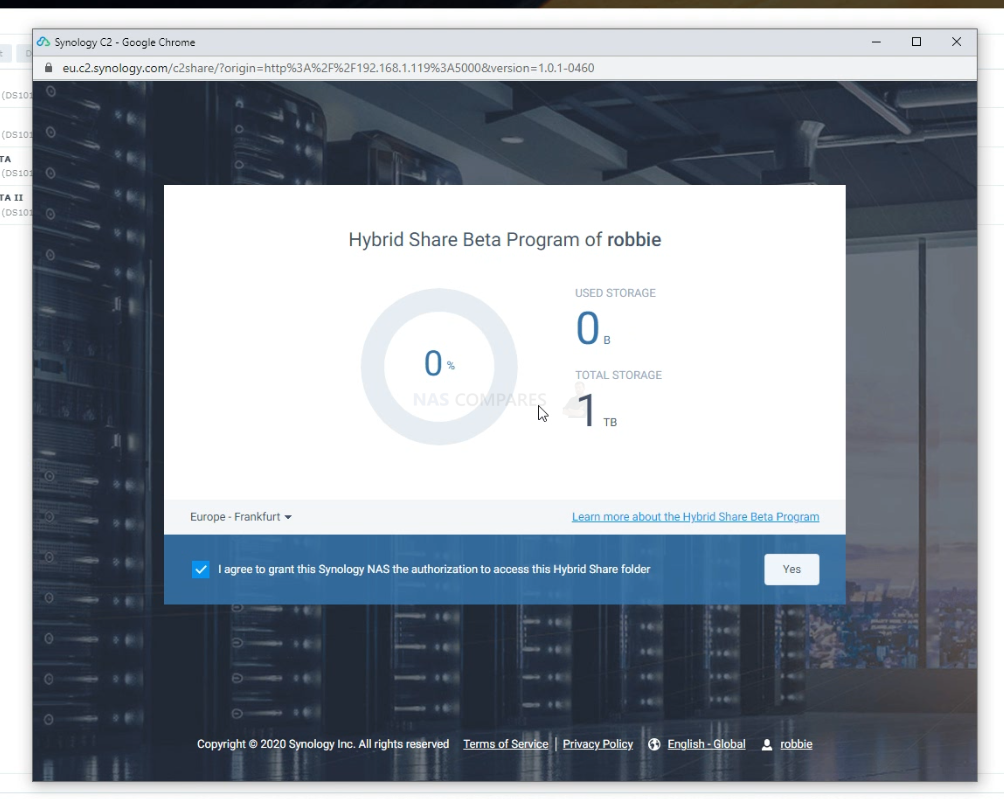
Task: Open the Privacy Policy link
Action: tap(597, 744)
